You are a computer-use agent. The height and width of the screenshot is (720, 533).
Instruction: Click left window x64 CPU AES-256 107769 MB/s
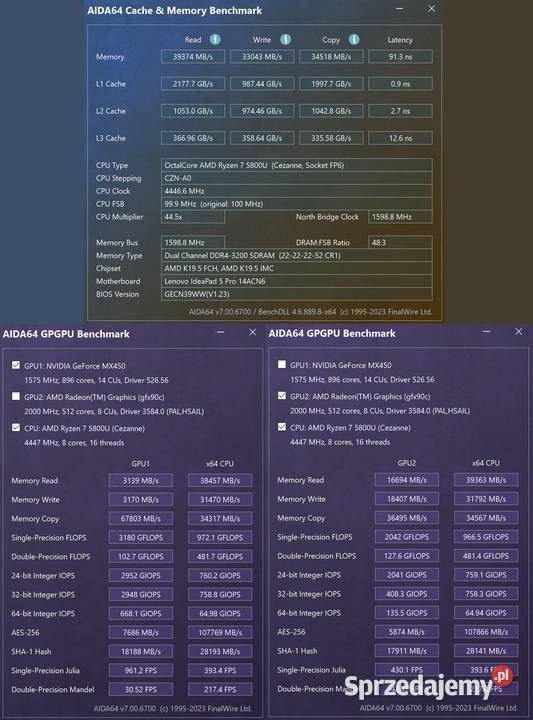tap(220, 632)
